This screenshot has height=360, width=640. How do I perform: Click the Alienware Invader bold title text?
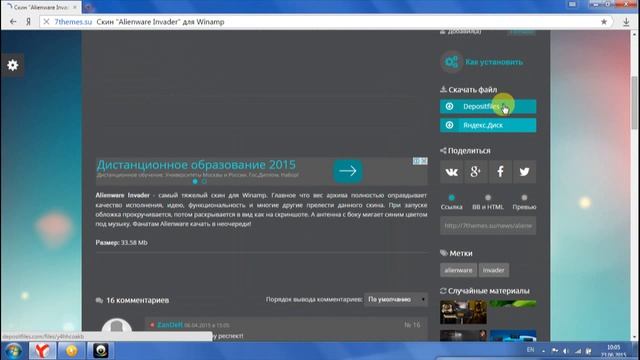pos(122,195)
